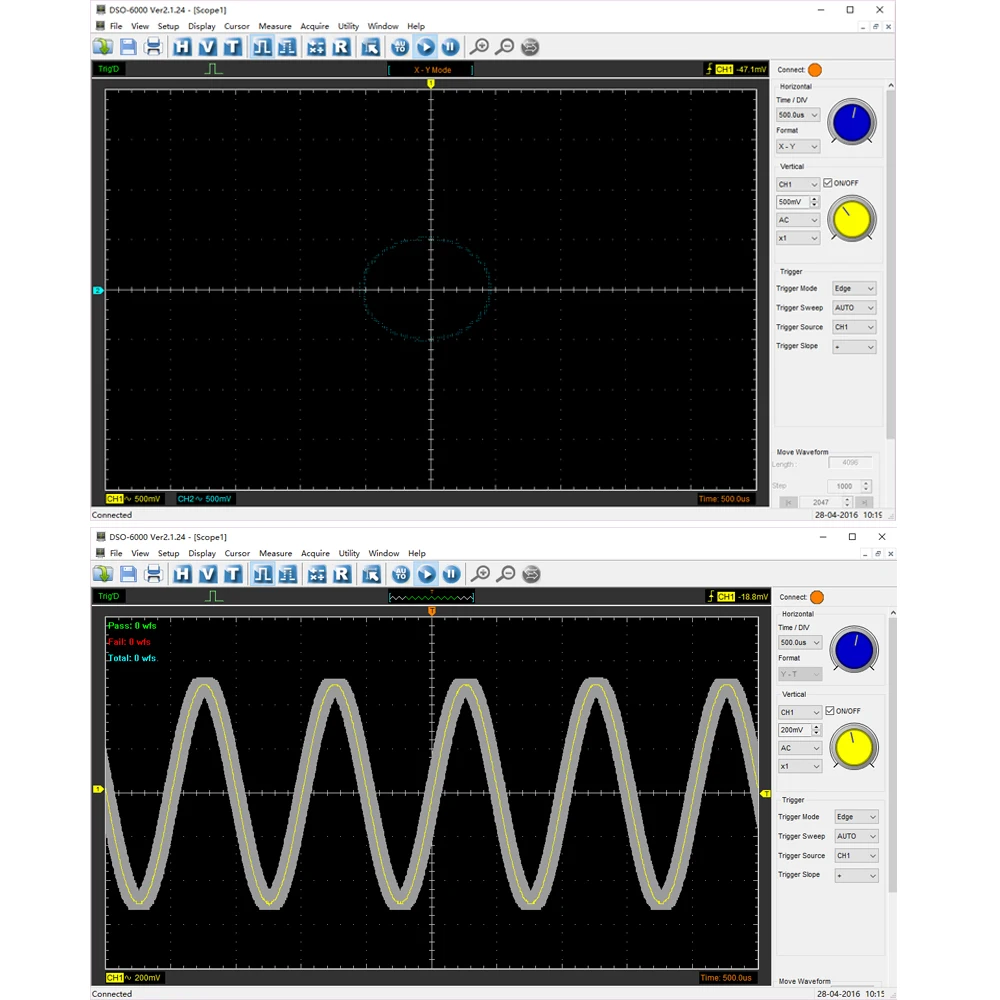The image size is (1000, 1000).
Task: Open the Trigger Sweep AUTO dropdown in lower window
Action: [x=856, y=836]
